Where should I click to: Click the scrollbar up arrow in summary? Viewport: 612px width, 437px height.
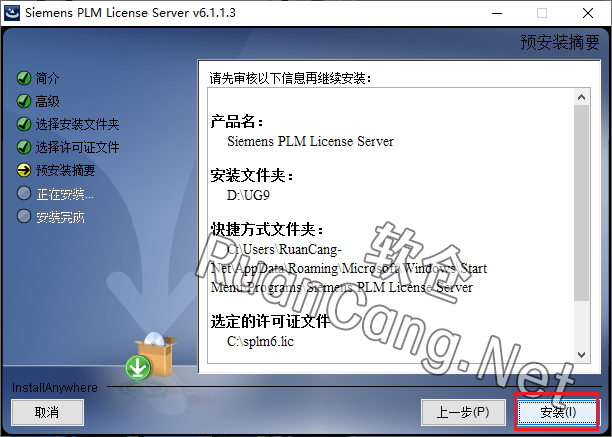(x=582, y=97)
